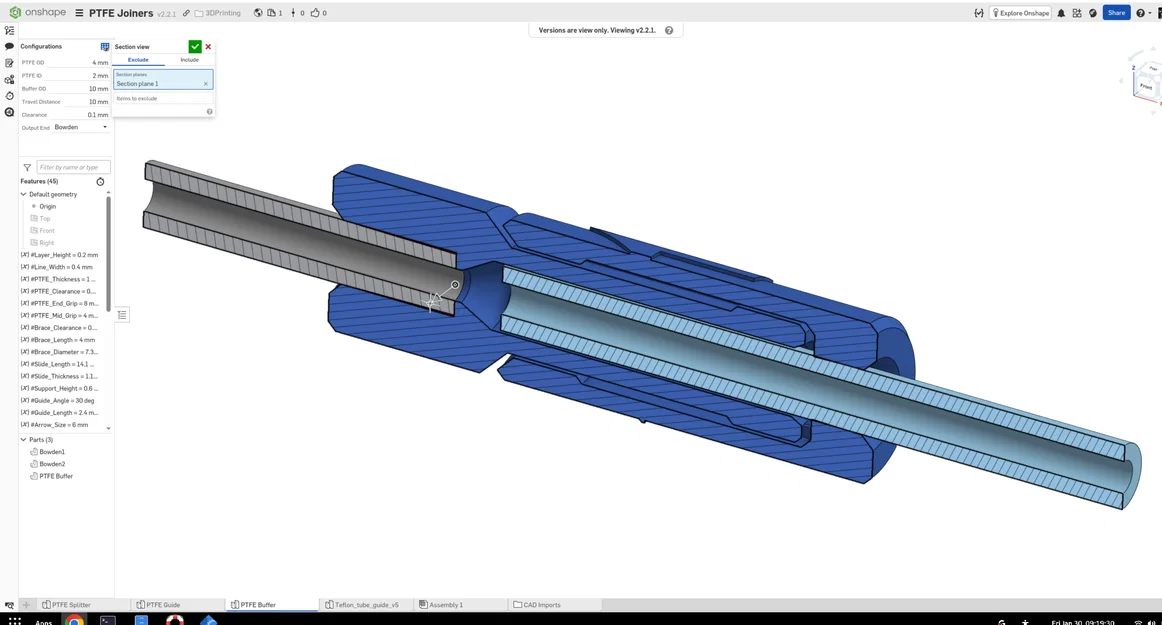Click the FeatureScript braces icon in header
1162x625 pixels.
pos(979,13)
